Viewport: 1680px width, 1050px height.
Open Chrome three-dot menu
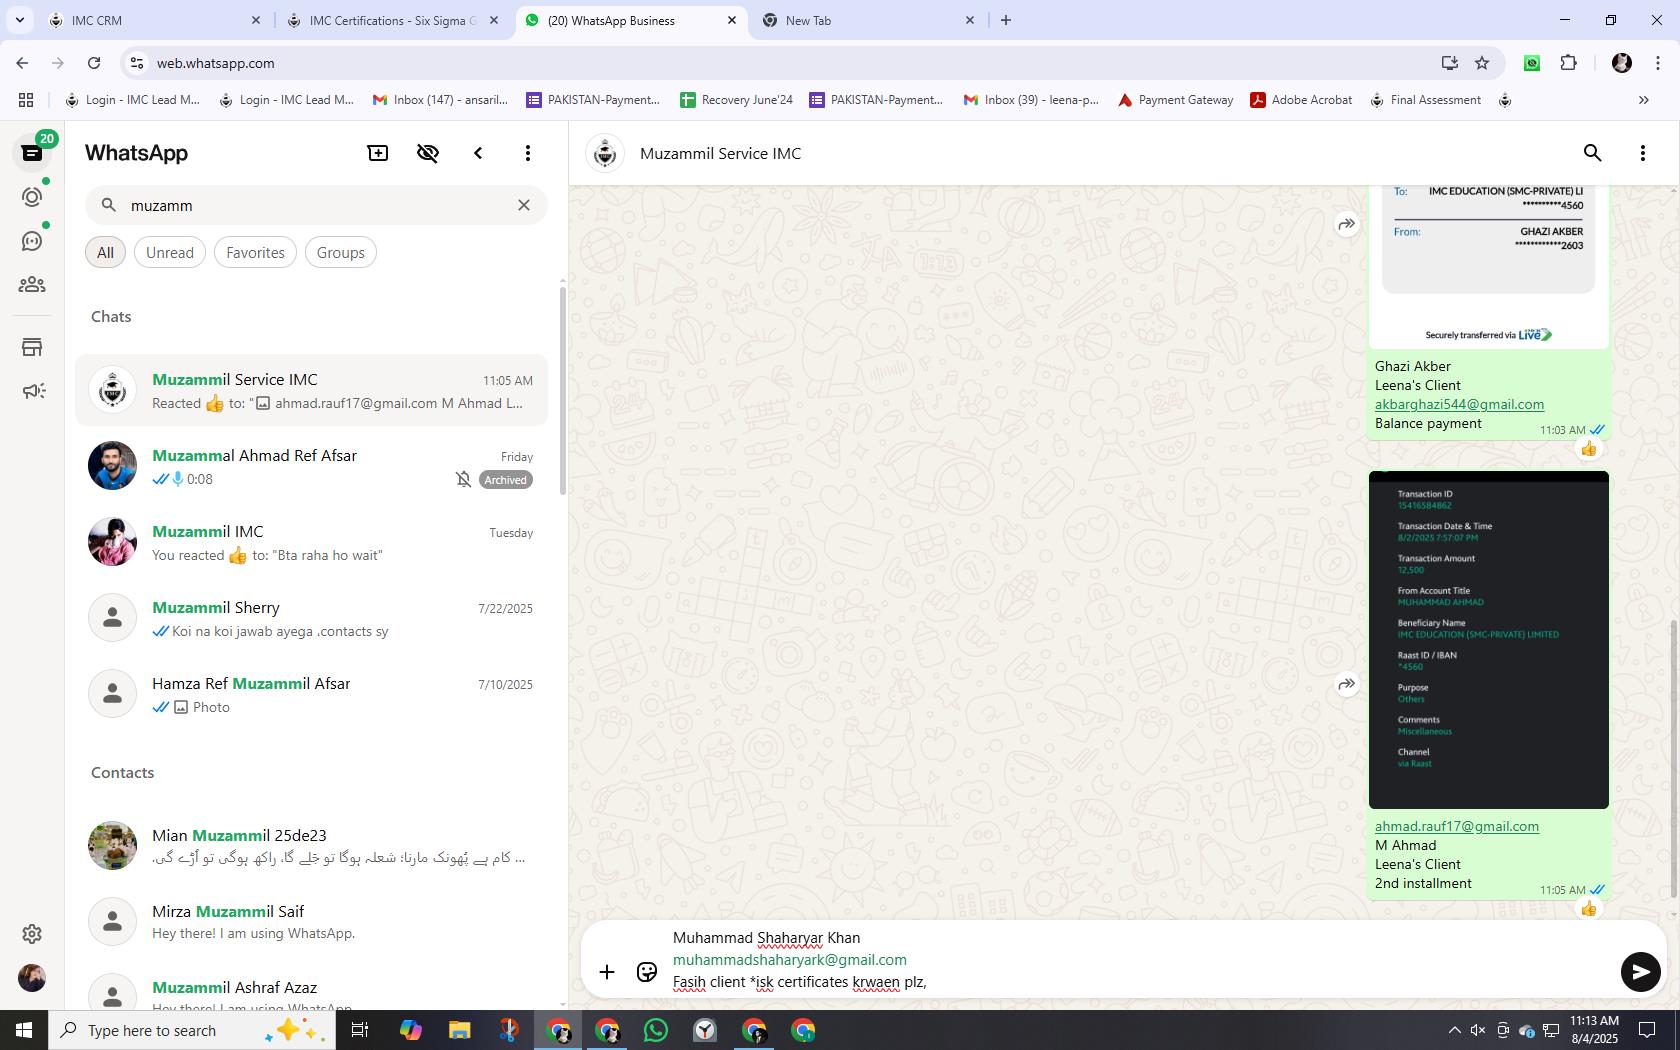[x=1657, y=63]
